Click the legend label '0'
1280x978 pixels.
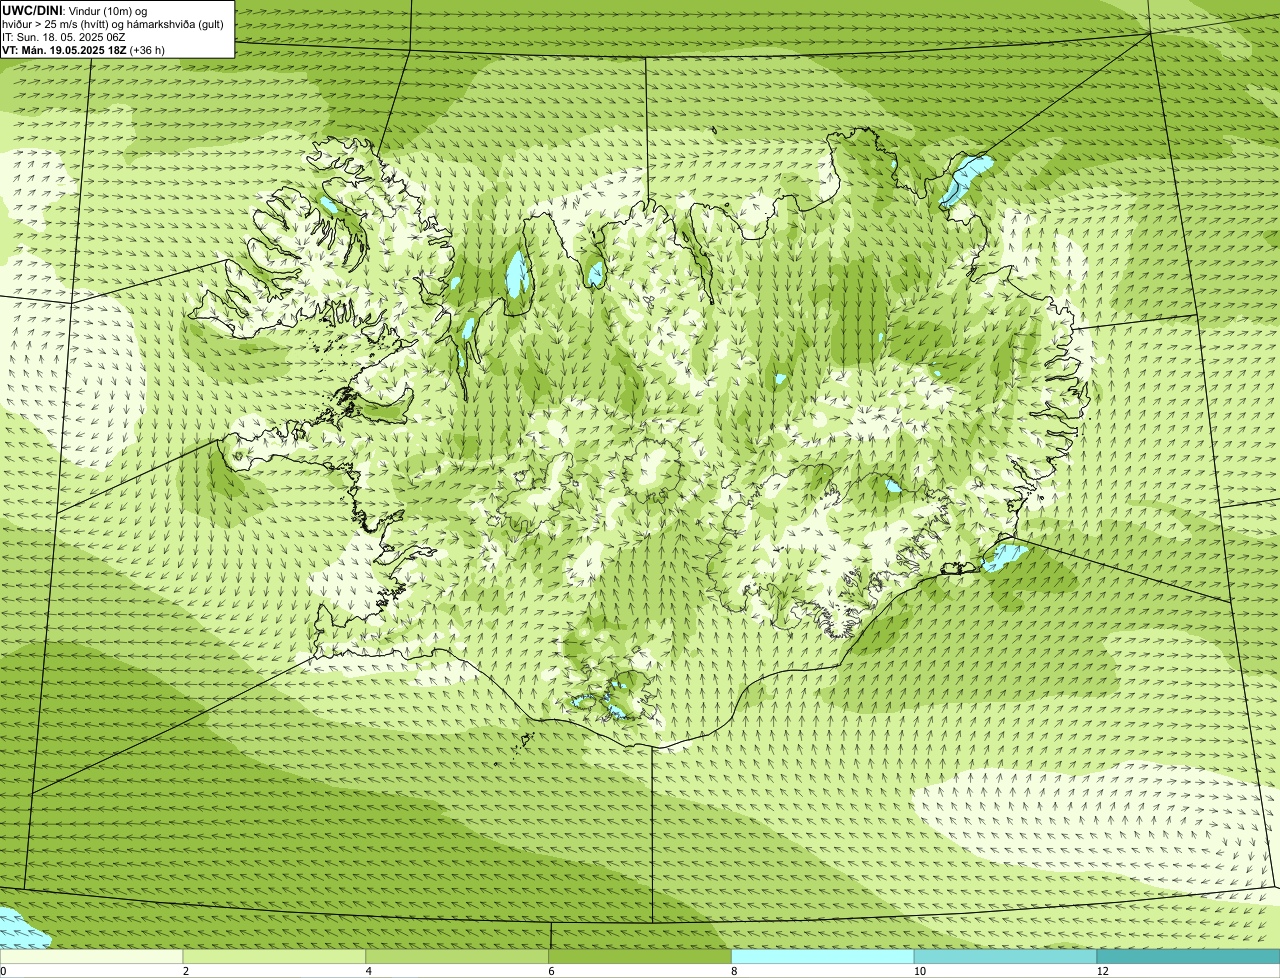pyautogui.click(x=4, y=971)
